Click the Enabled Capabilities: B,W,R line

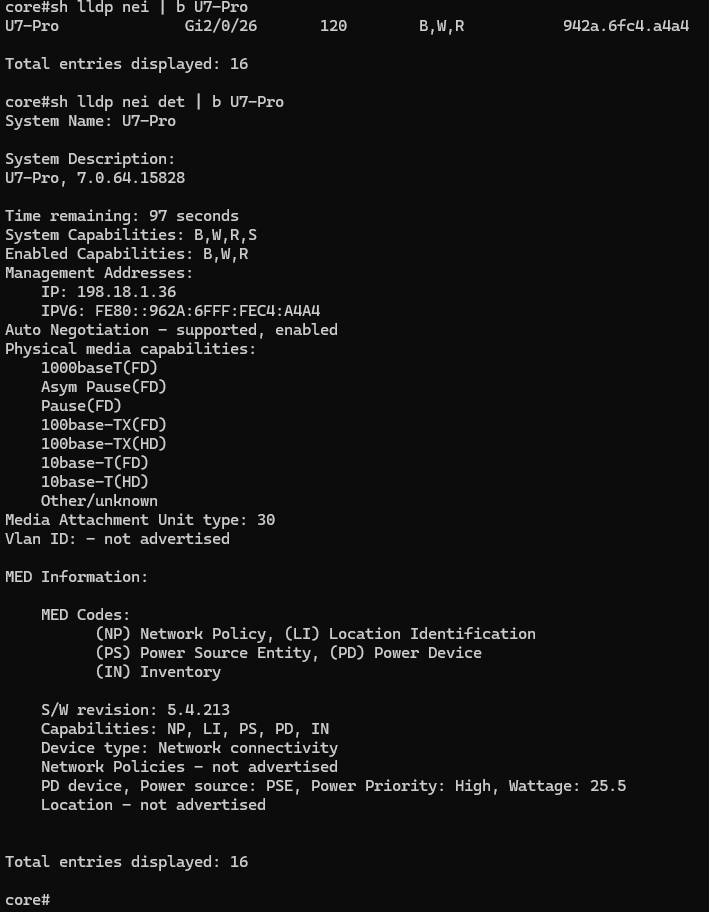[127, 254]
